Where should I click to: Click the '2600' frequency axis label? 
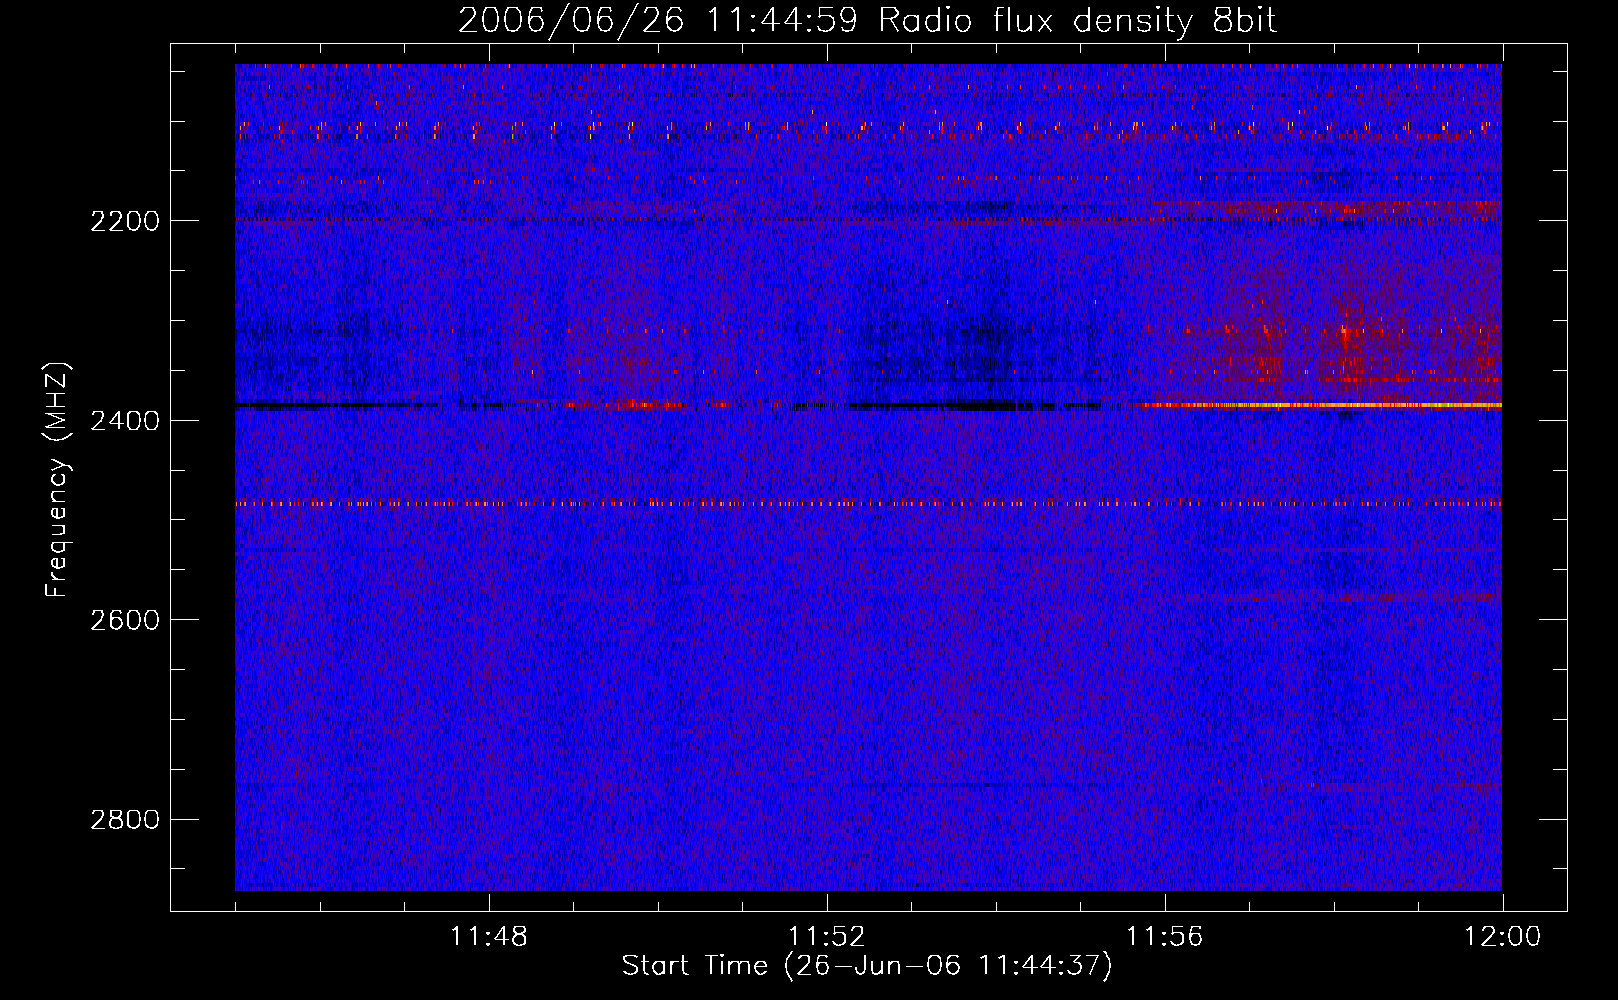click(125, 620)
